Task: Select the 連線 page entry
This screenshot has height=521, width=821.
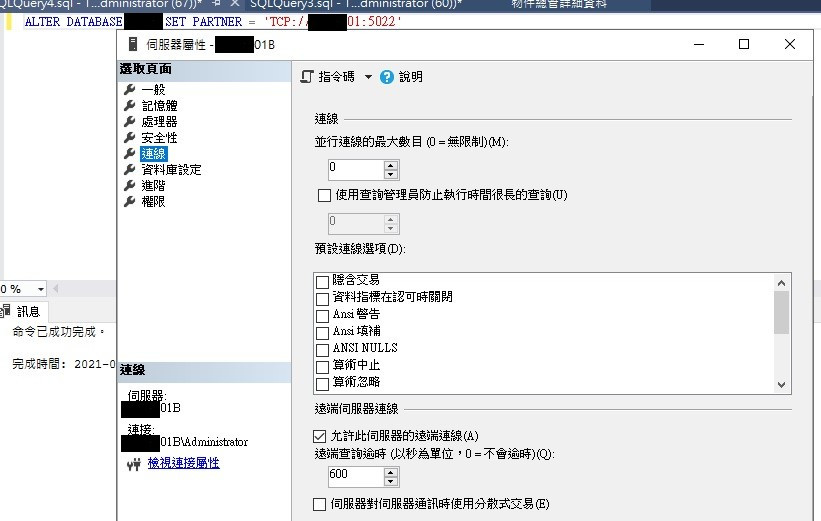Action: pyautogui.click(x=153, y=153)
